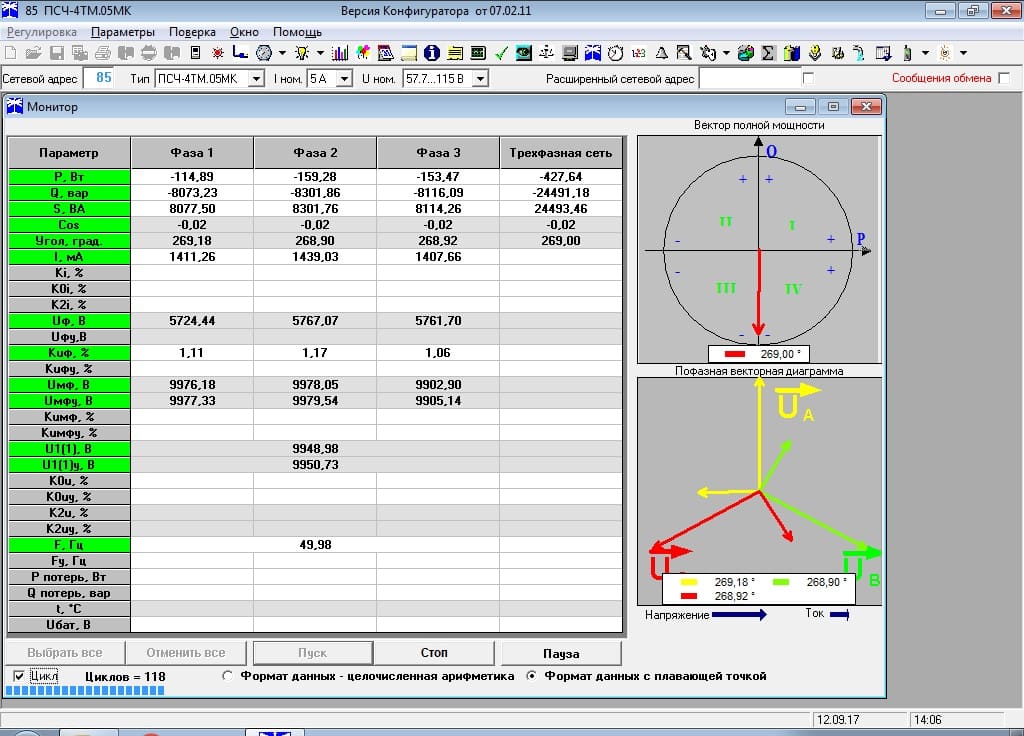Open the Параметры menu
Image resolution: width=1024 pixels, height=736 pixels.
tap(123, 31)
